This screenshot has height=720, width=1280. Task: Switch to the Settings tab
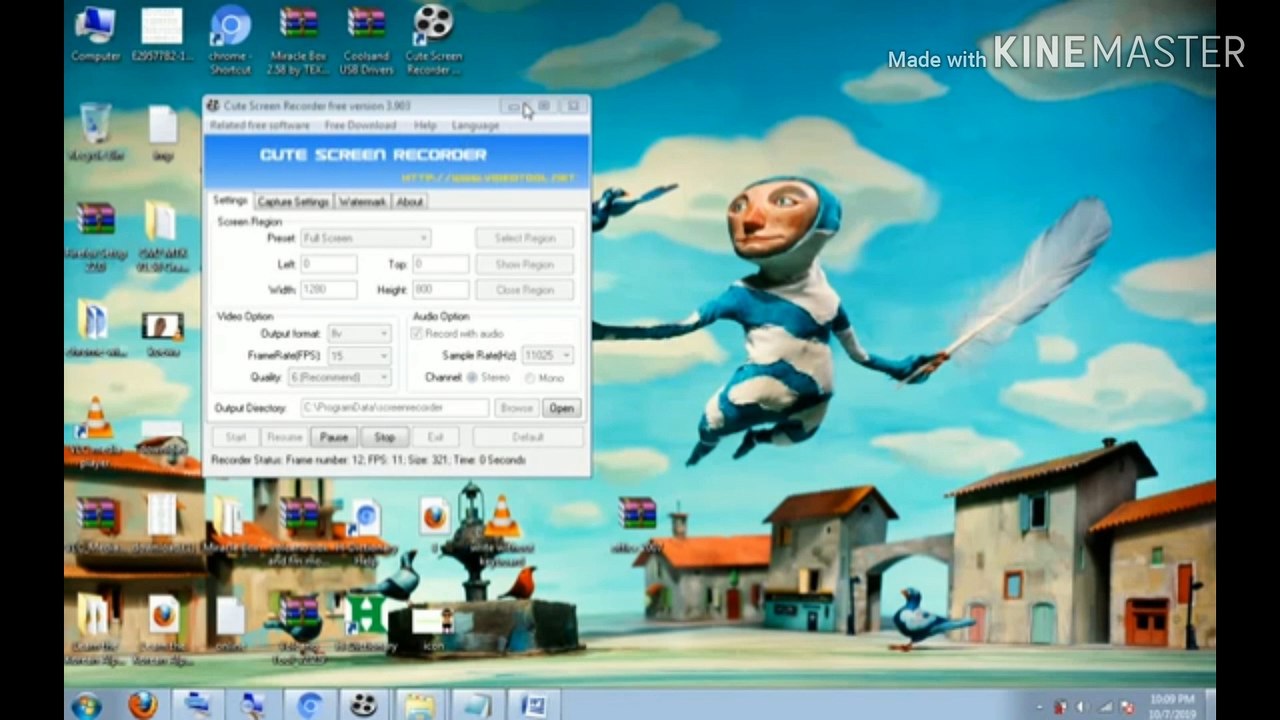point(230,200)
